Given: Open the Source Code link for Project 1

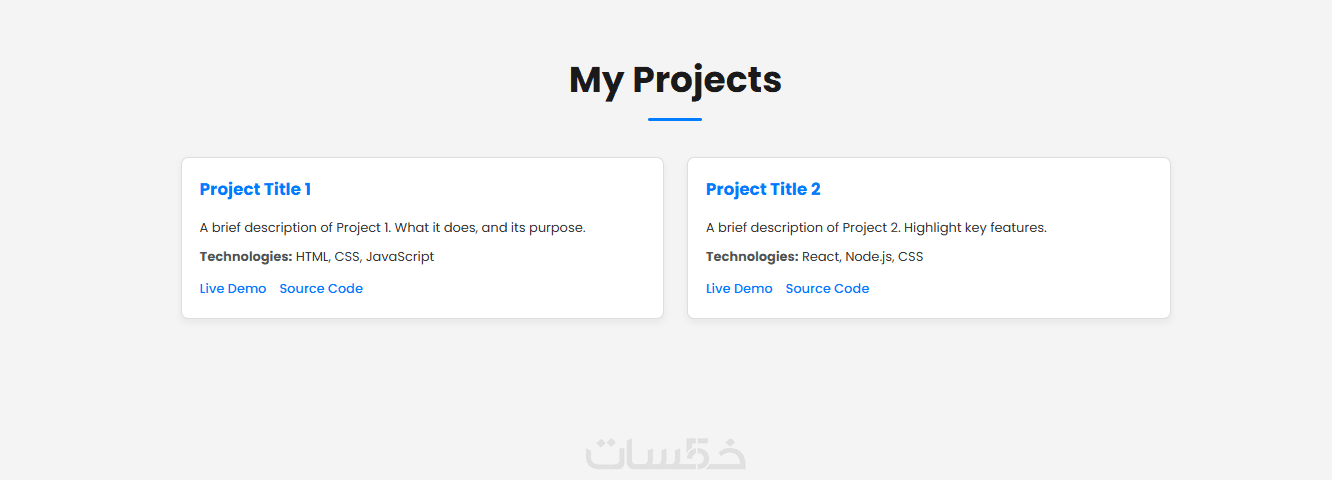Looking at the screenshot, I should 321,289.
